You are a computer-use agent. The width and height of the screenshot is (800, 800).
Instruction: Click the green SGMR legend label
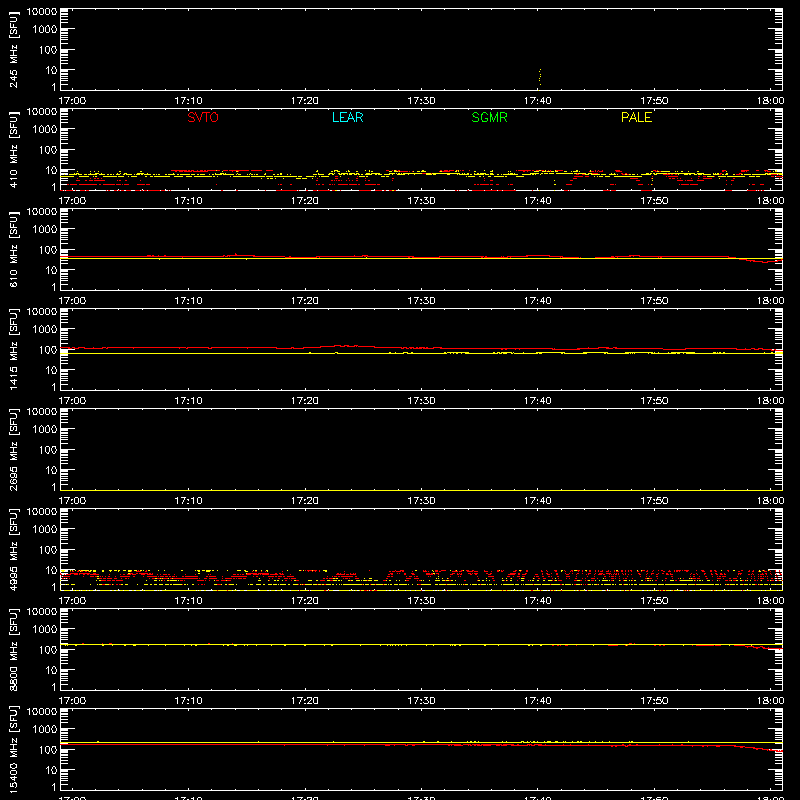[489, 117]
